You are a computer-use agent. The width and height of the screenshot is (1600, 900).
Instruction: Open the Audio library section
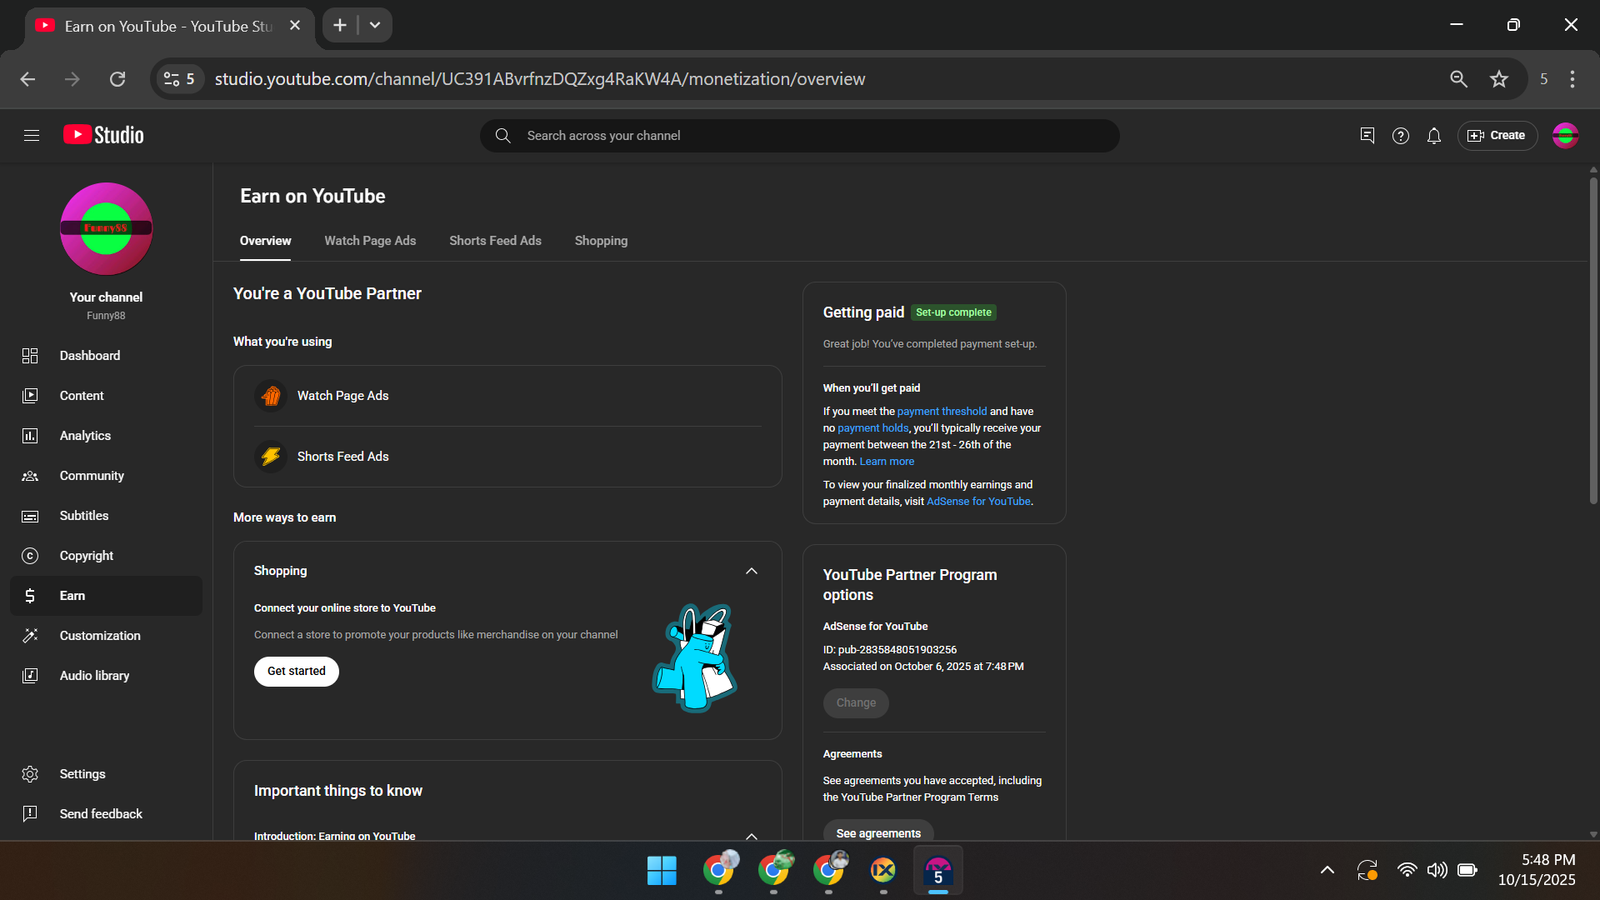pyautogui.click(x=94, y=676)
